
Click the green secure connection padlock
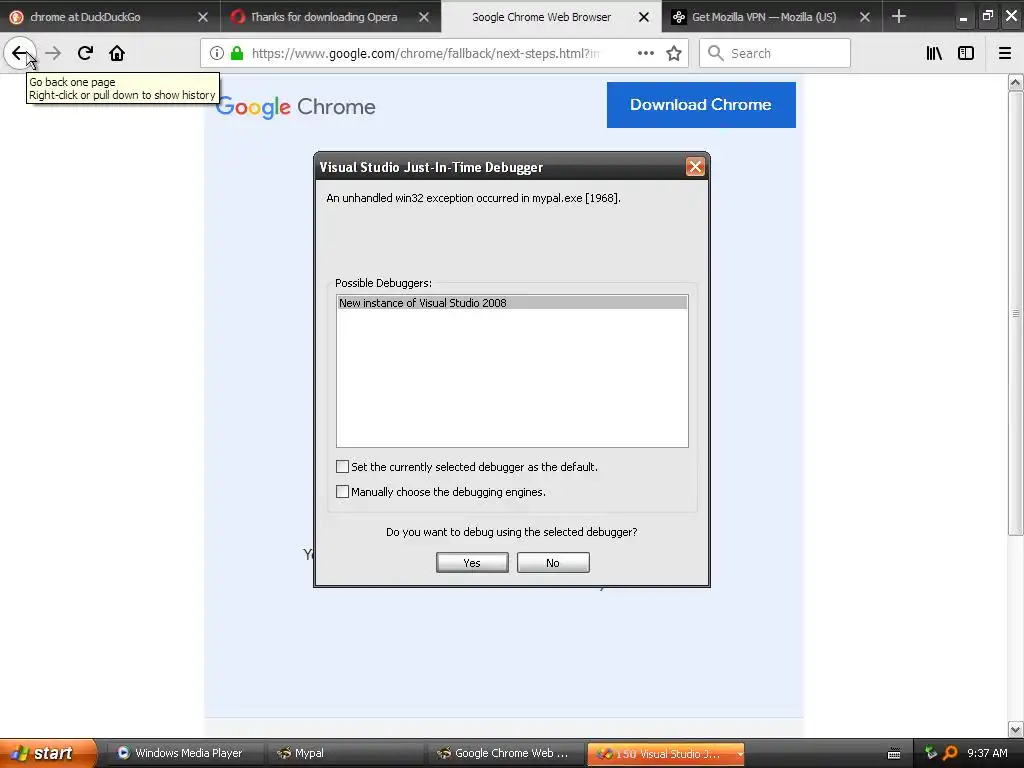click(x=237, y=54)
